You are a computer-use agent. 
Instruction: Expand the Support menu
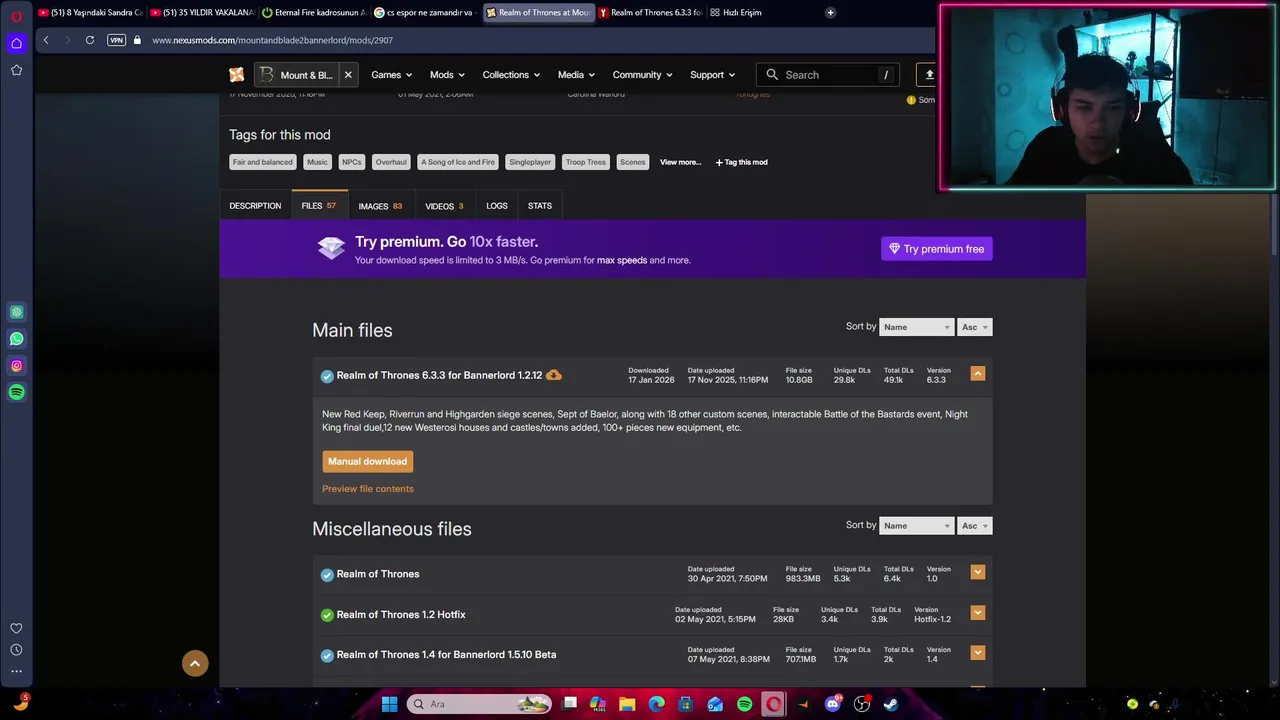(712, 75)
